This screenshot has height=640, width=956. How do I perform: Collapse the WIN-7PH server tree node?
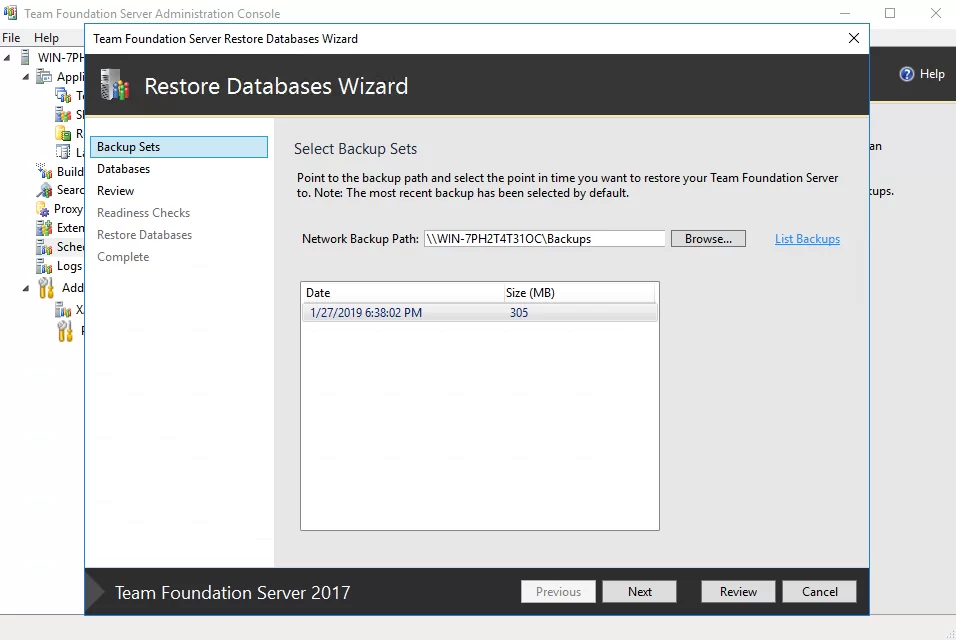(x=7, y=58)
